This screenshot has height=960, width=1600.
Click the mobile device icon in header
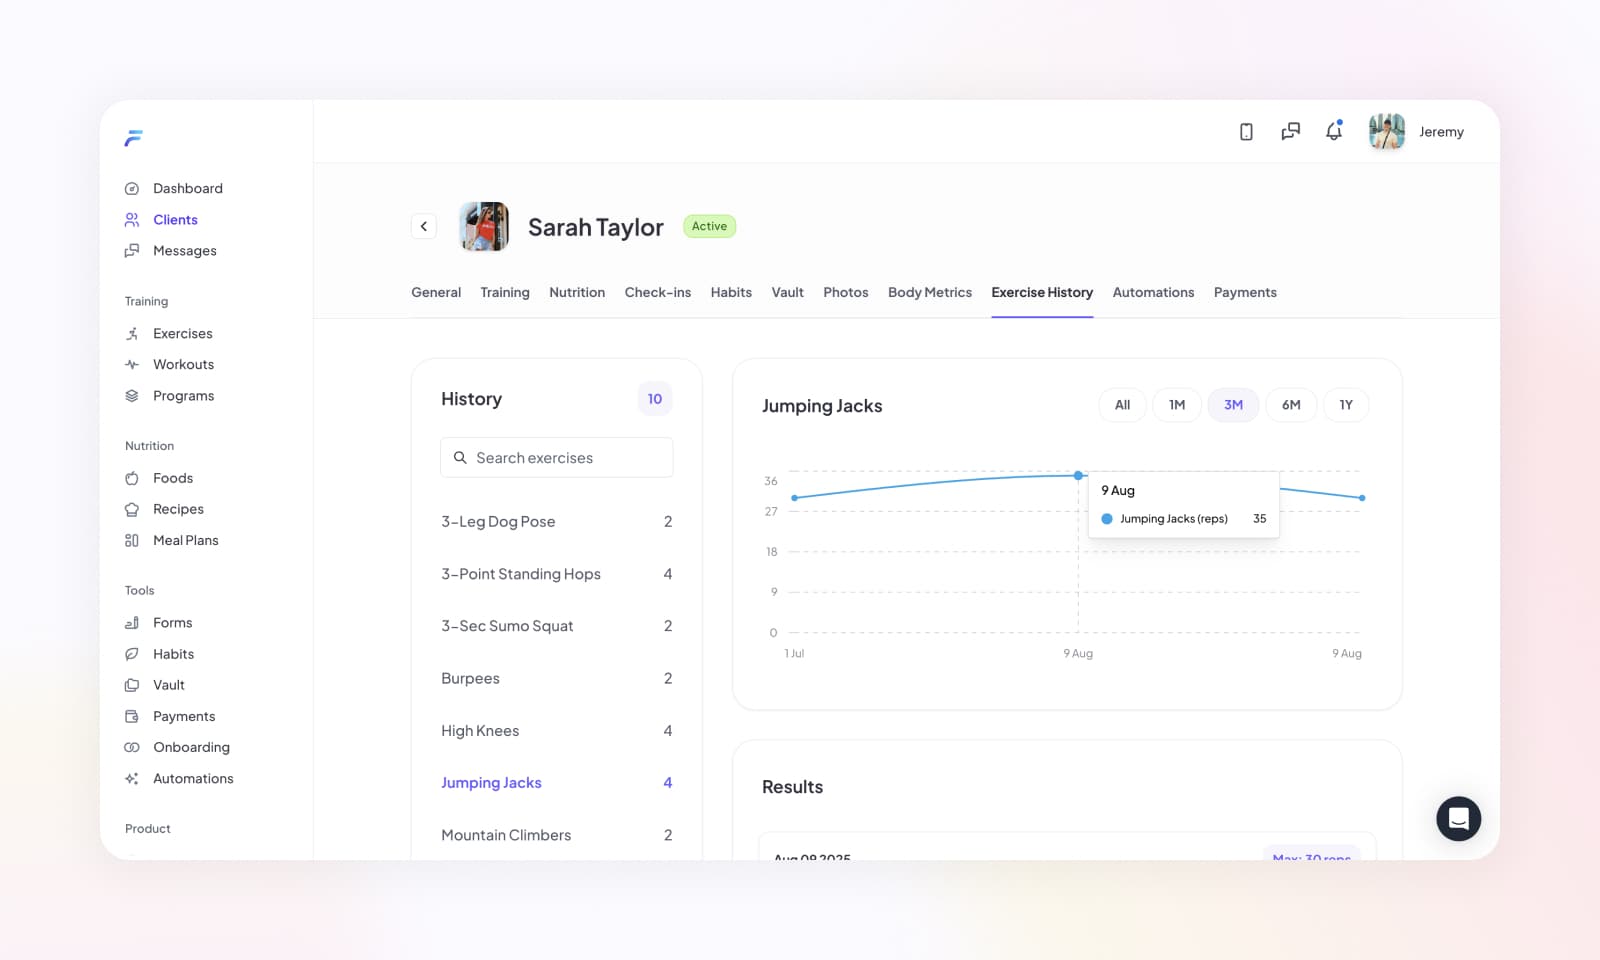point(1246,132)
